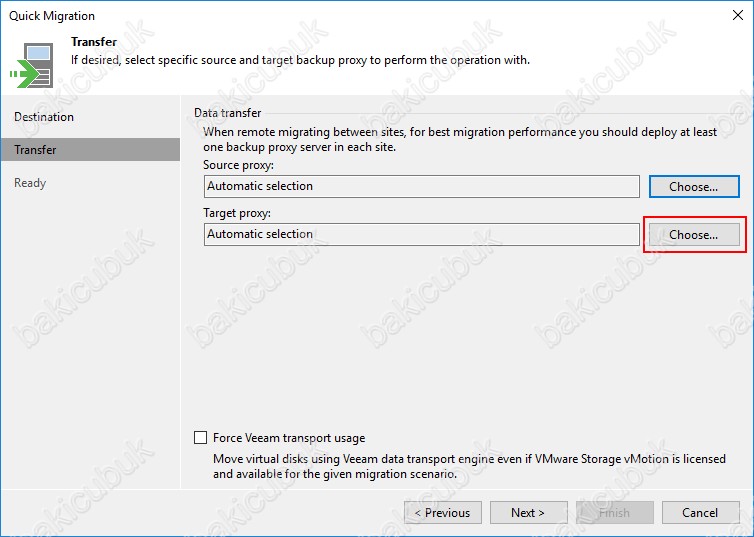Enable Force Veeam transport usage checkbox

tap(201, 437)
